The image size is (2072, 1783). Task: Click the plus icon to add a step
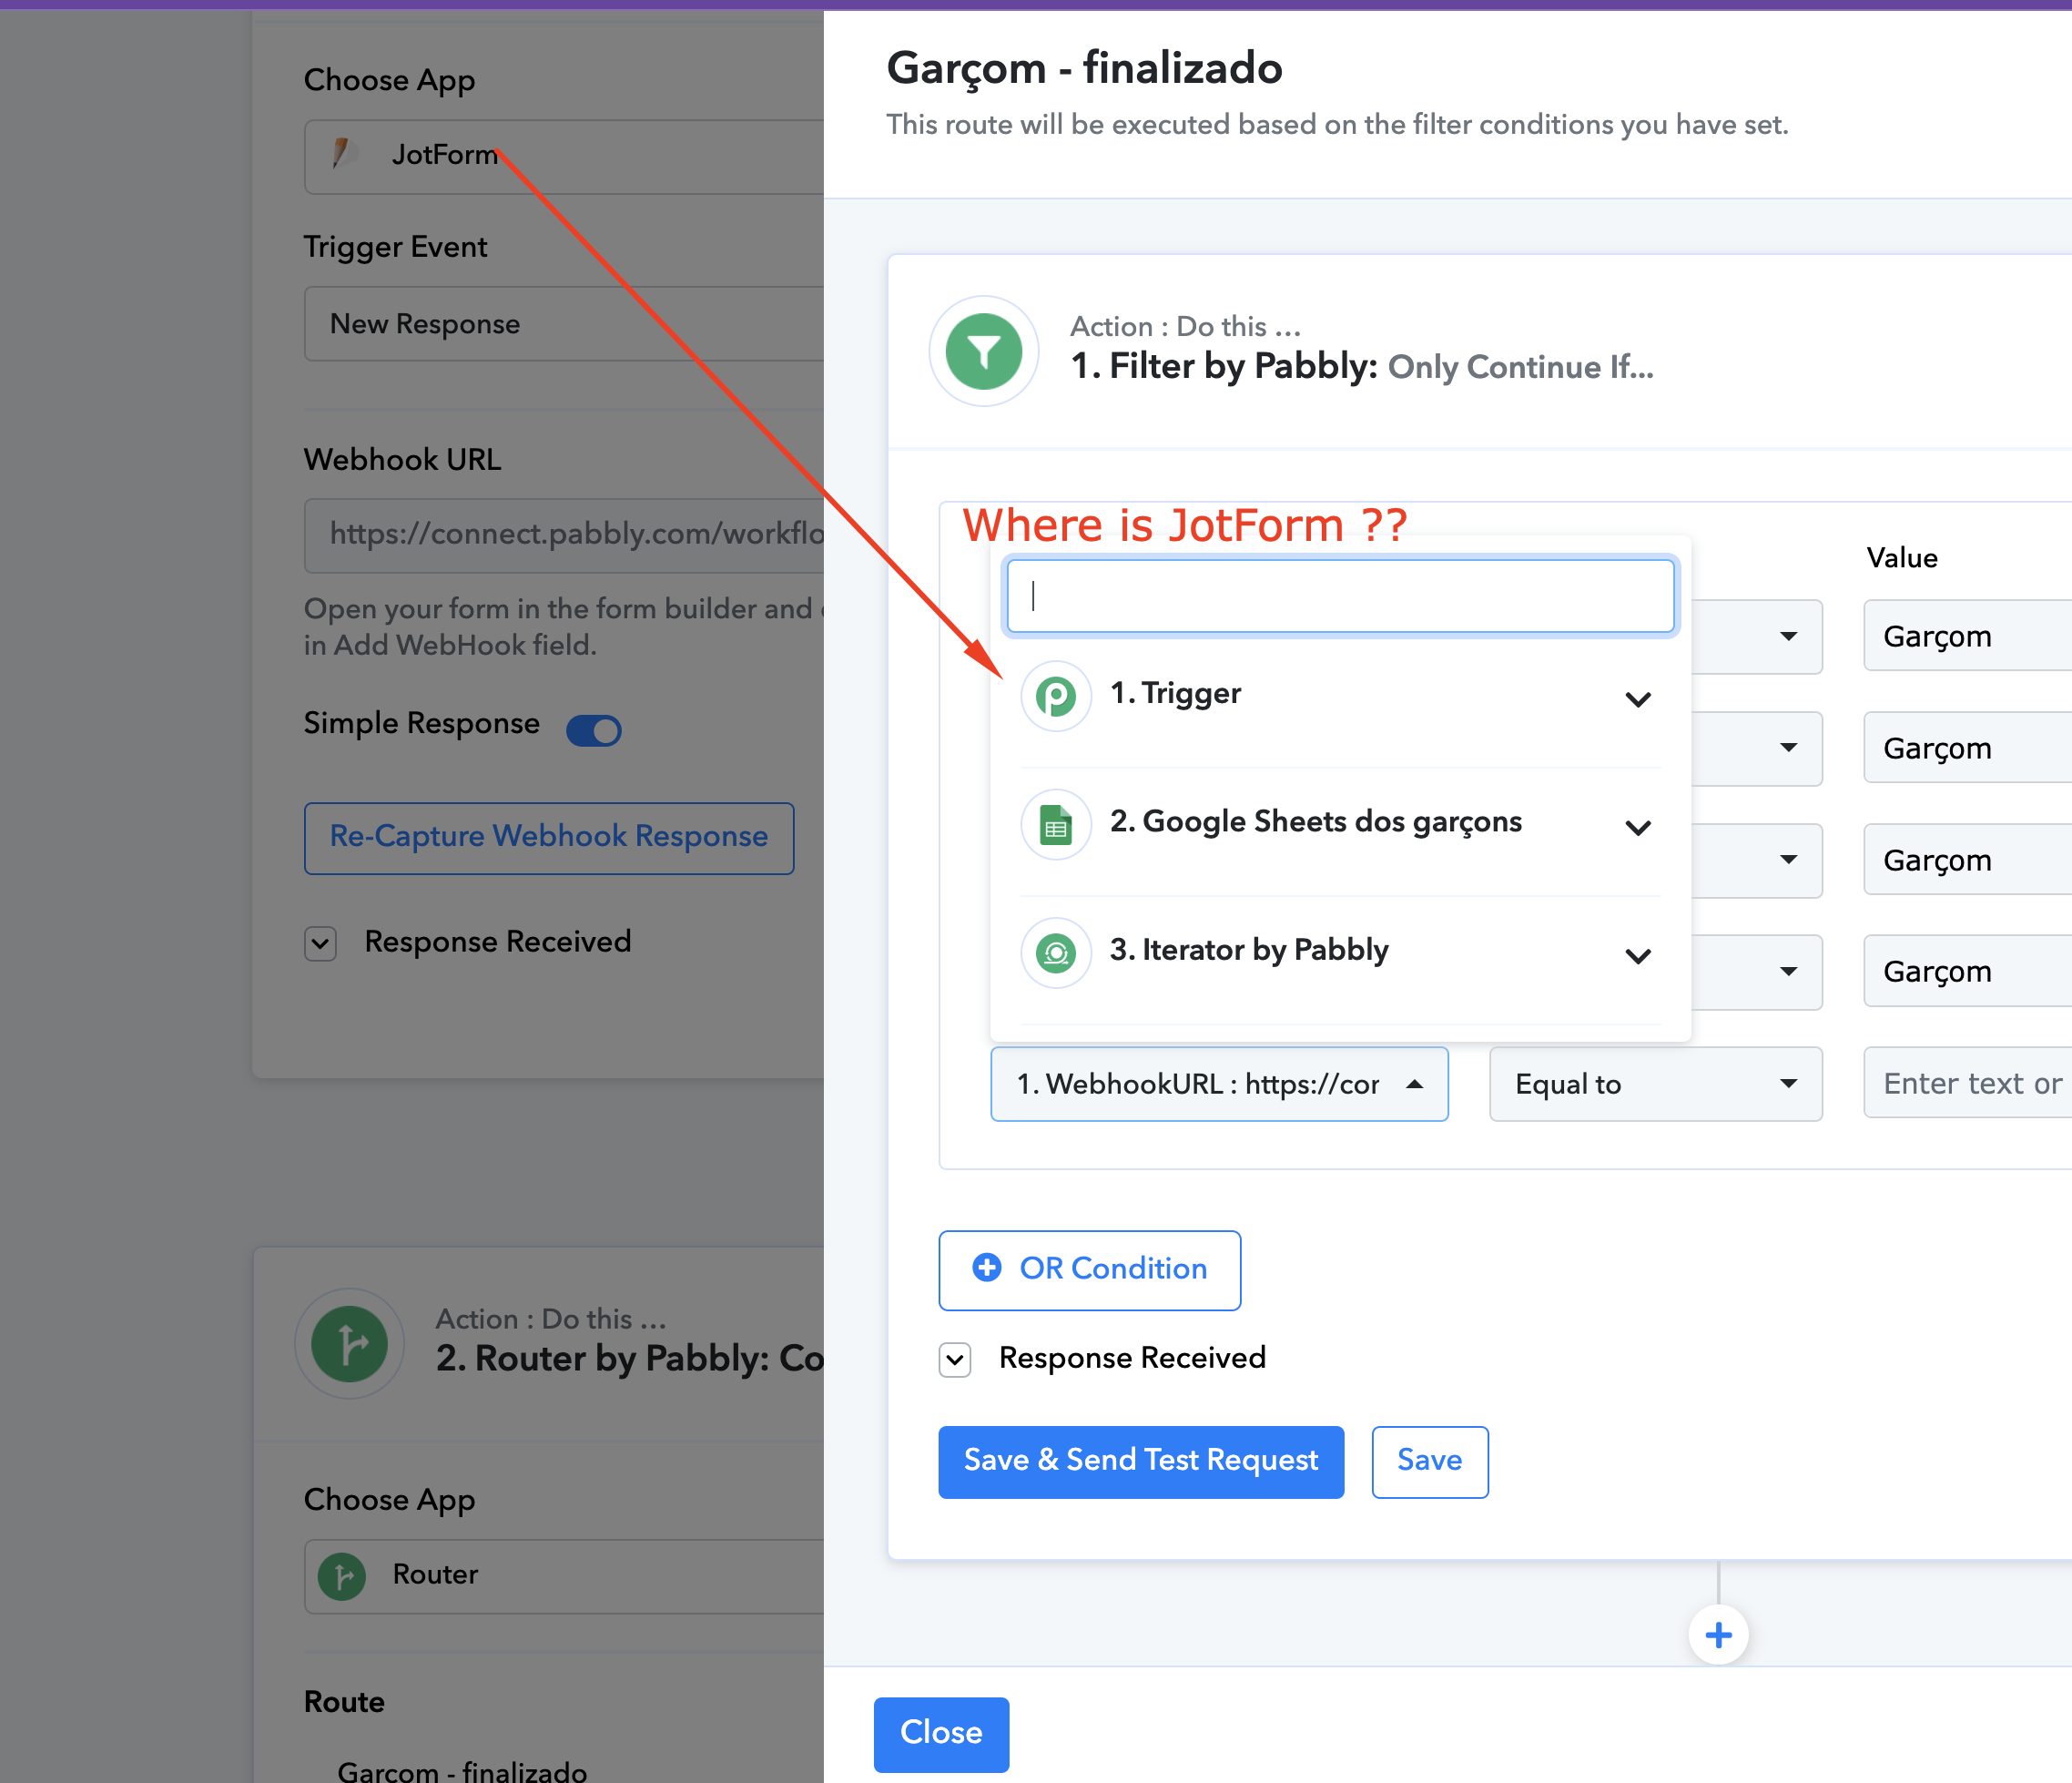coord(1718,1635)
